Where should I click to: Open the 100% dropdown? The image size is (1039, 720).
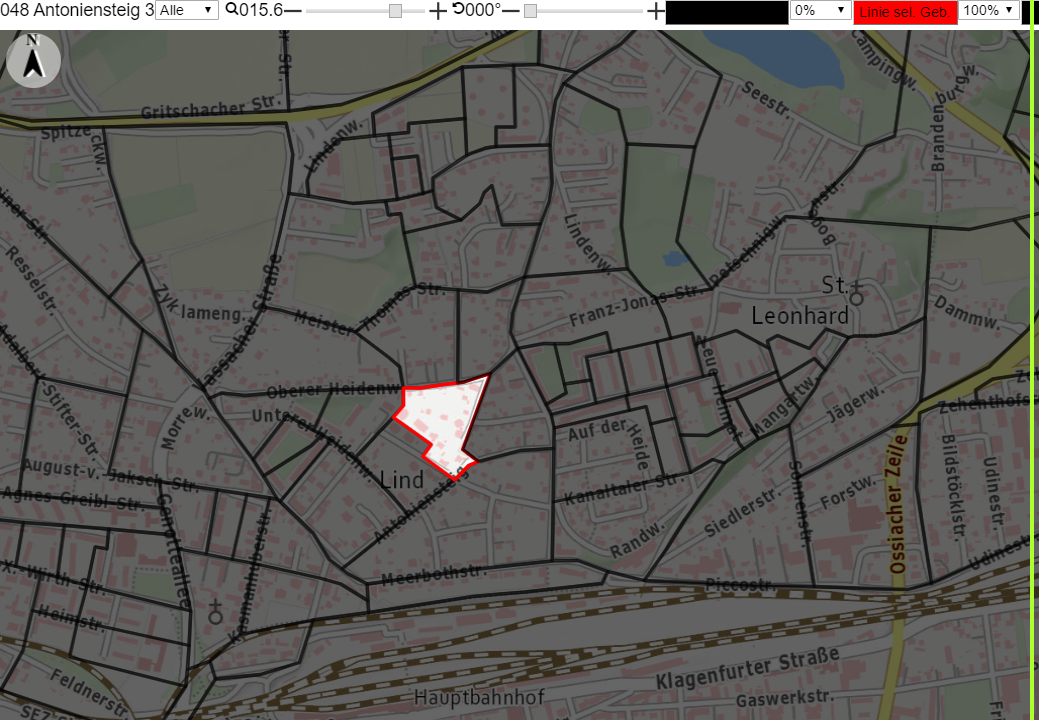(989, 10)
